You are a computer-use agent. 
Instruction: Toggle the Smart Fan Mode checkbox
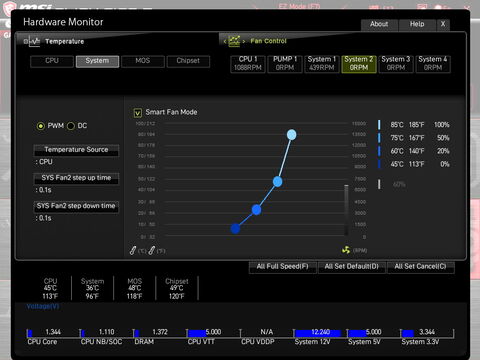137,113
